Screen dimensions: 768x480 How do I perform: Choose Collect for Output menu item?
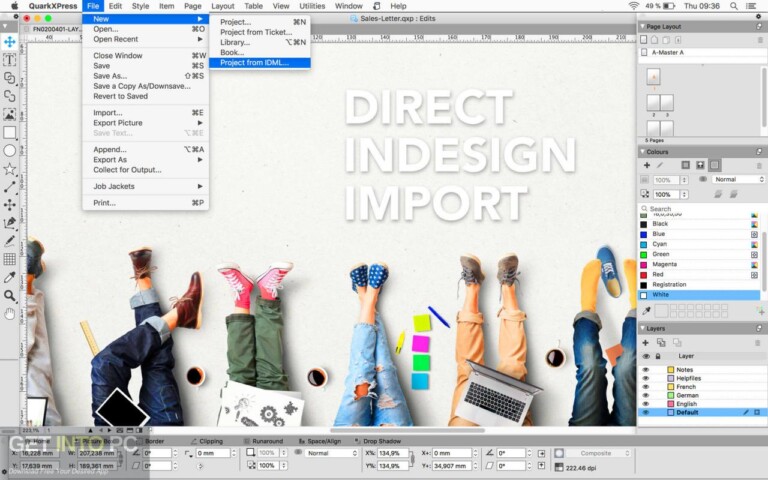pyautogui.click(x=145, y=170)
